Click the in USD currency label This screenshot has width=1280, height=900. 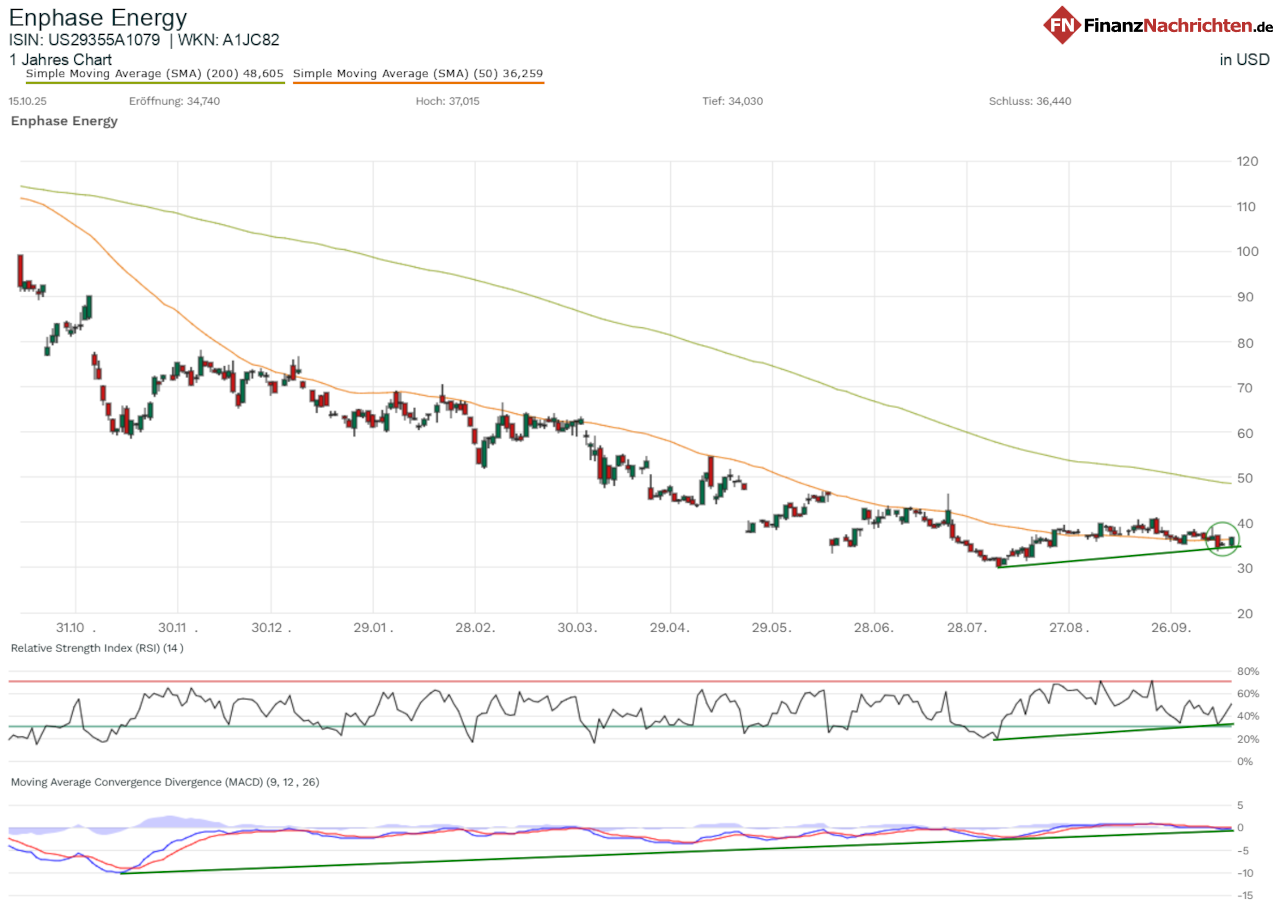1244,60
